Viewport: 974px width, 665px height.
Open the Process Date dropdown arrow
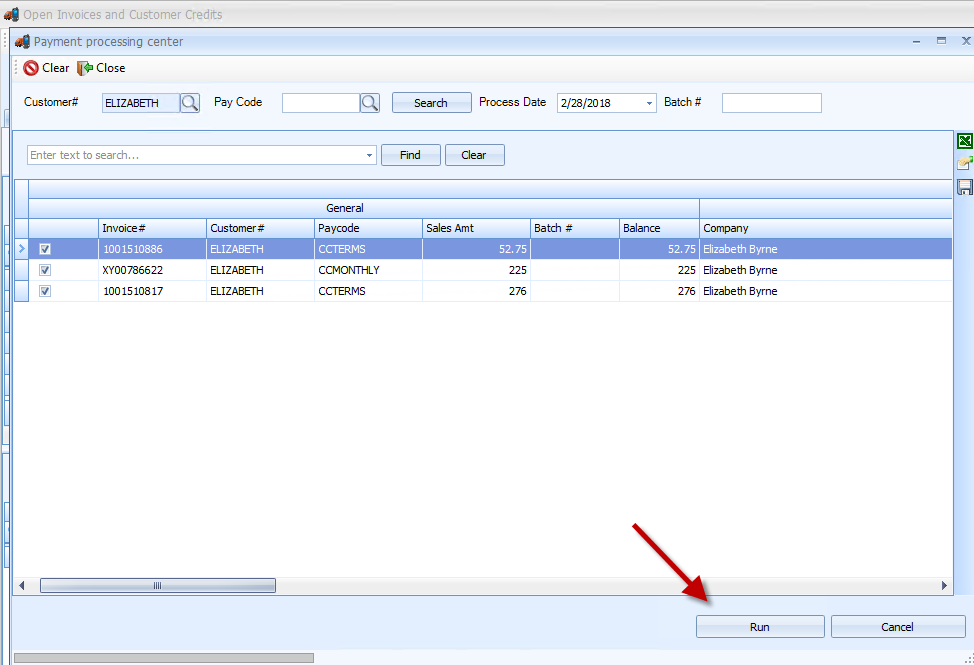click(x=649, y=103)
